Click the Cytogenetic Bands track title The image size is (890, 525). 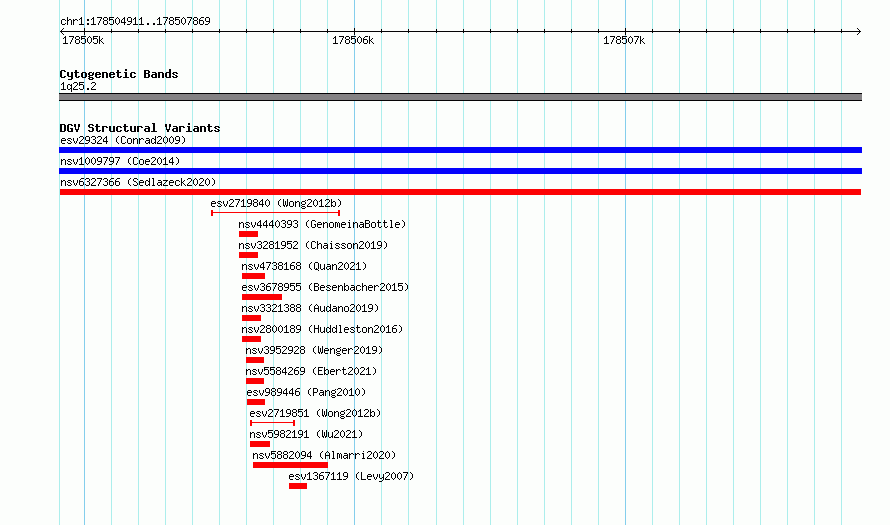pos(119,74)
